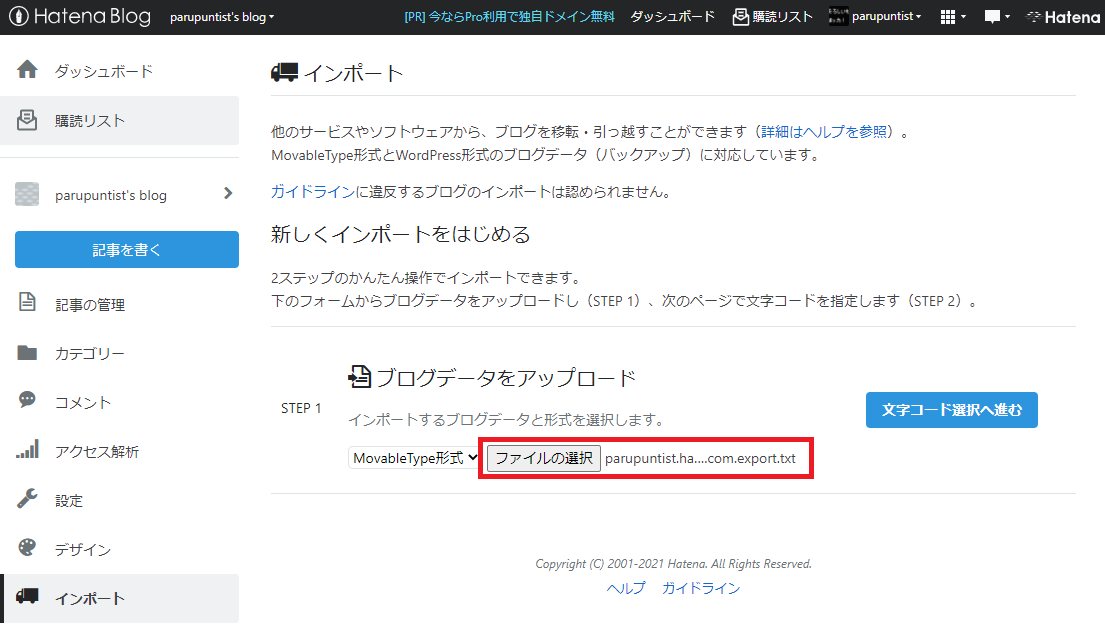Open the services grid icon menu
This screenshot has width=1105, height=626.
[953, 17]
